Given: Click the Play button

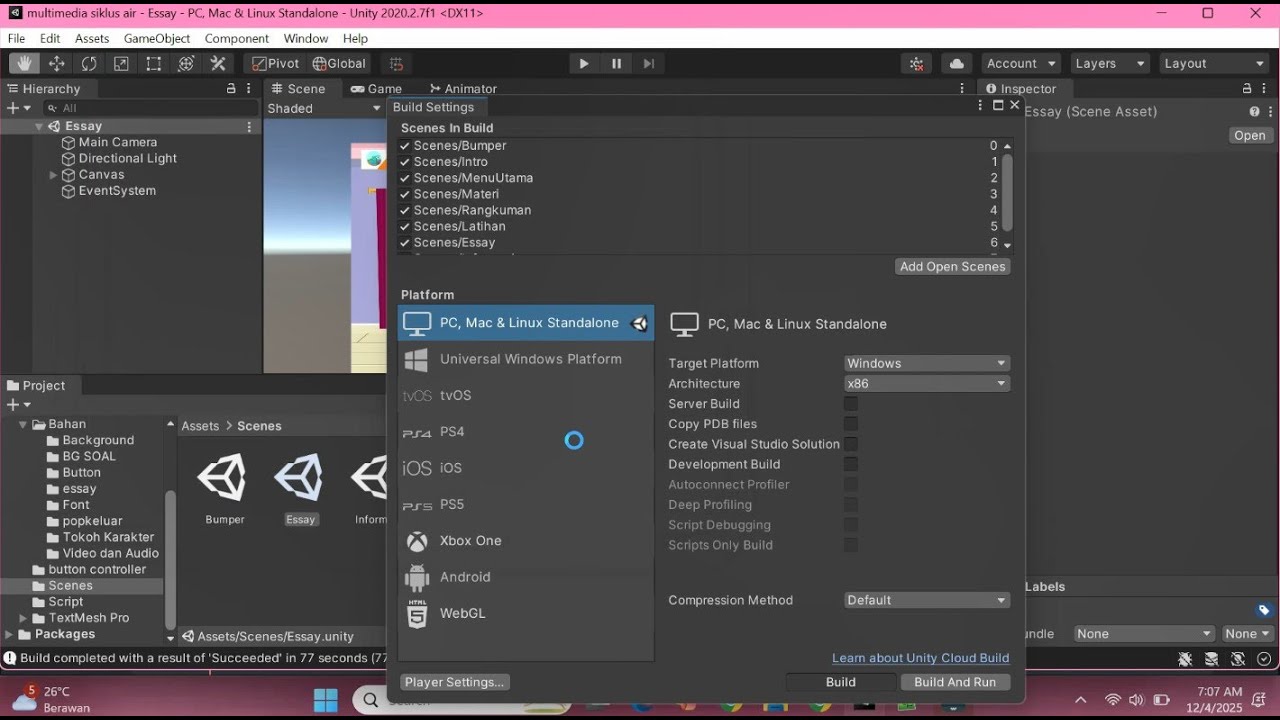Looking at the screenshot, I should coord(584,63).
